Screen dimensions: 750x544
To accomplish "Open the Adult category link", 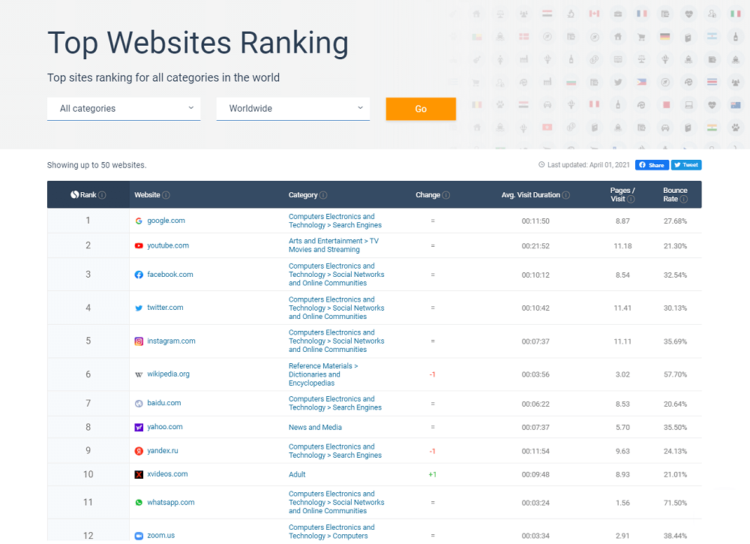I will click(x=297, y=475).
